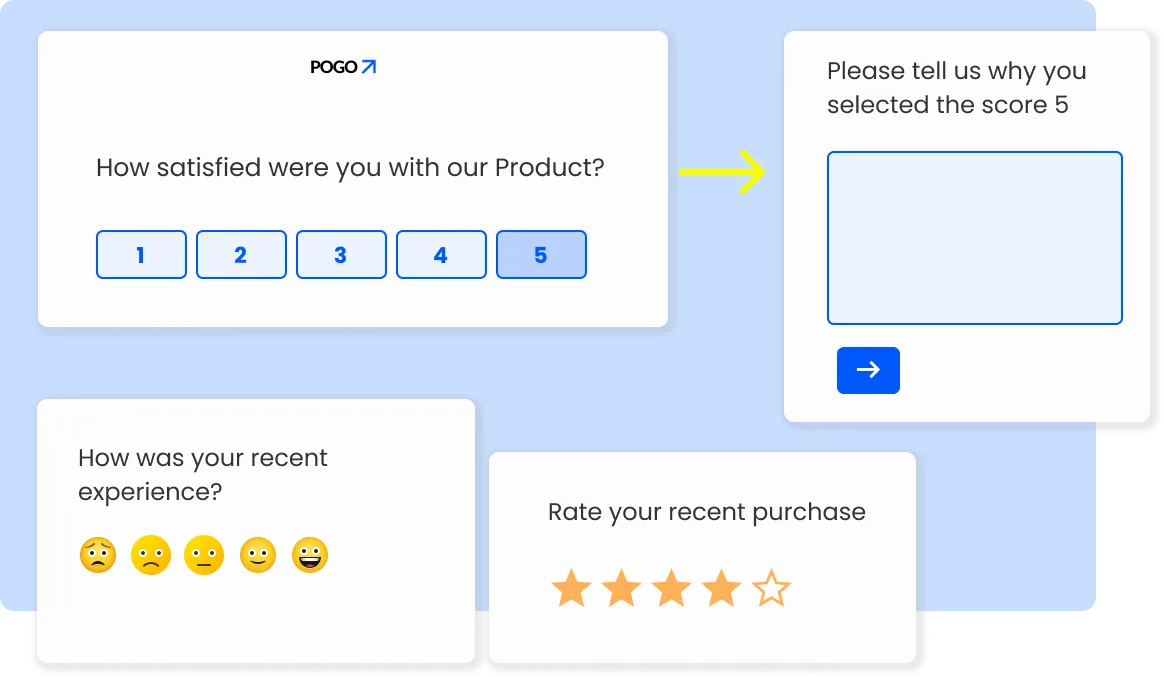Screen dimensions: 1164x677
Task: Pick the worried face emoji
Action: pos(98,555)
